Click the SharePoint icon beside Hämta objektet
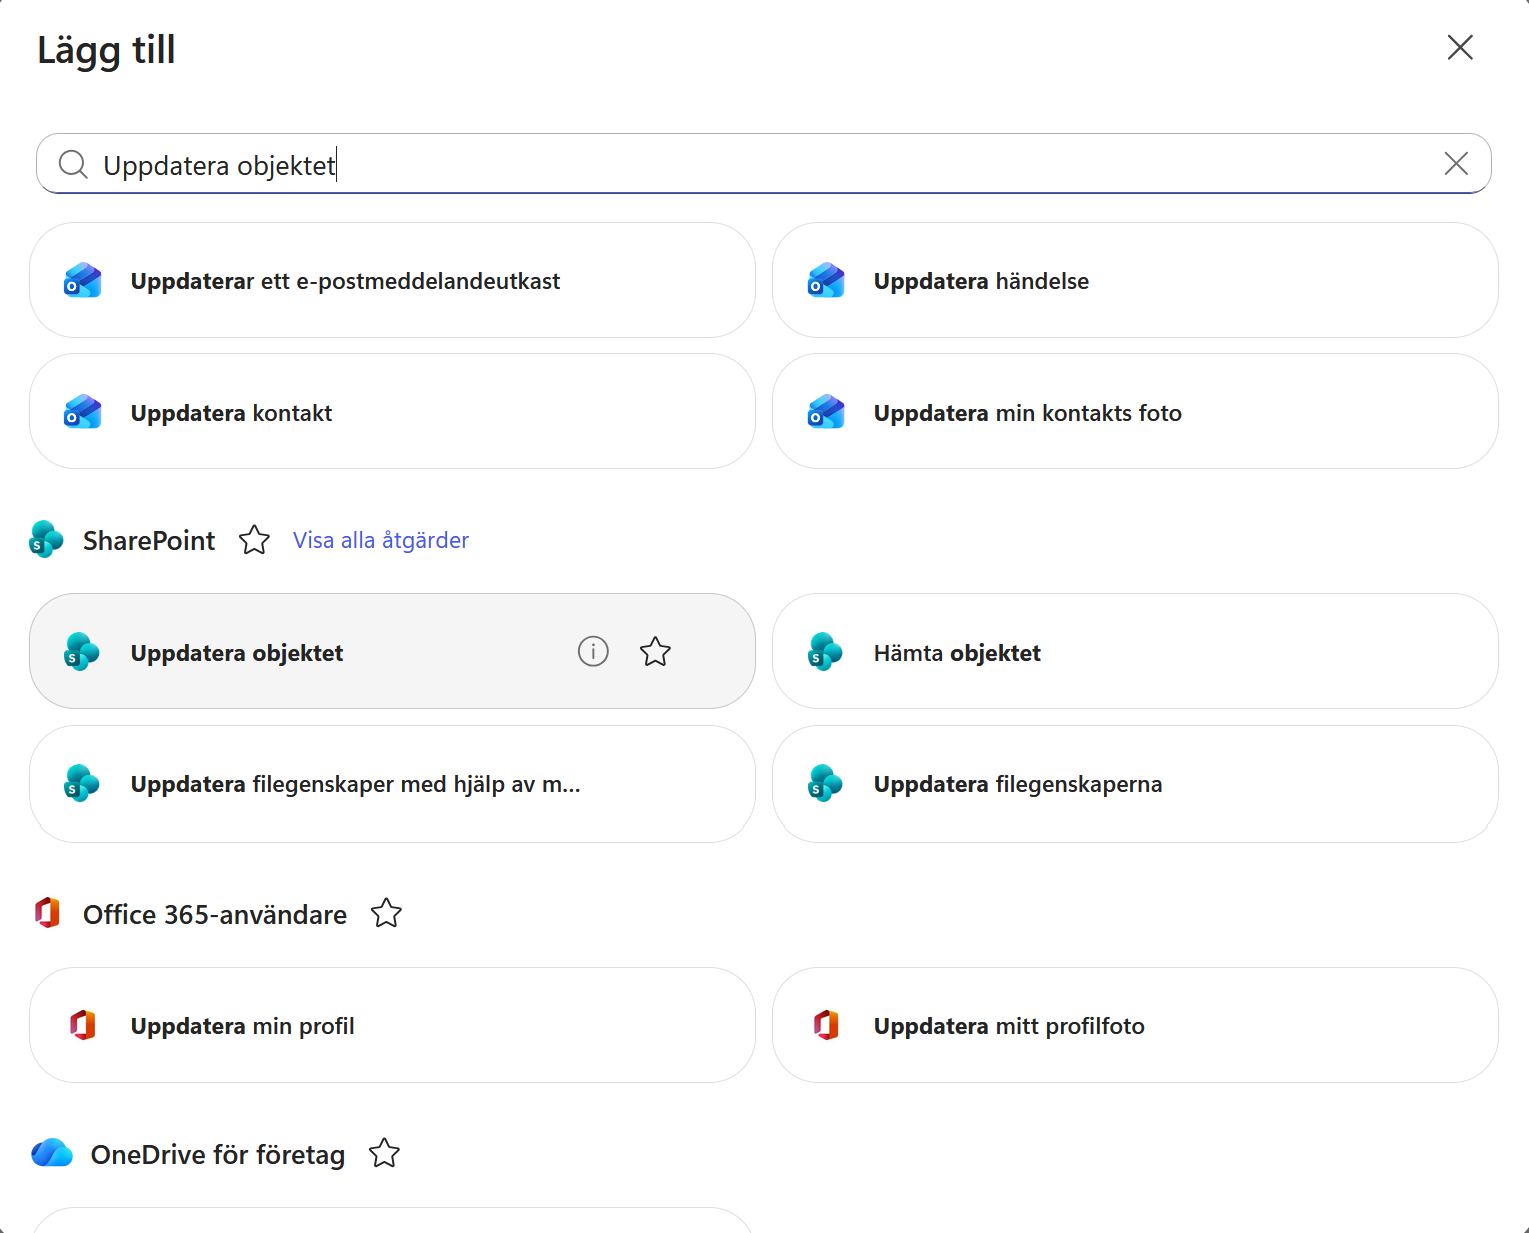The image size is (1529, 1233). (x=826, y=652)
